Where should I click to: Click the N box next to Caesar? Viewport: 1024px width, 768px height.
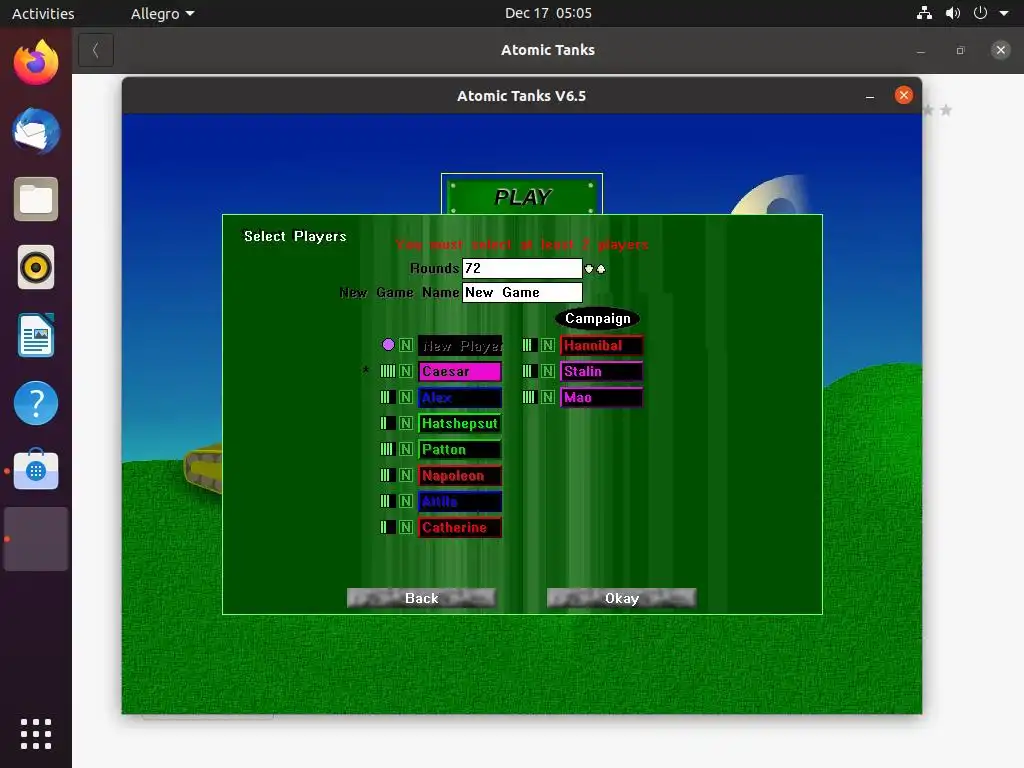click(406, 371)
